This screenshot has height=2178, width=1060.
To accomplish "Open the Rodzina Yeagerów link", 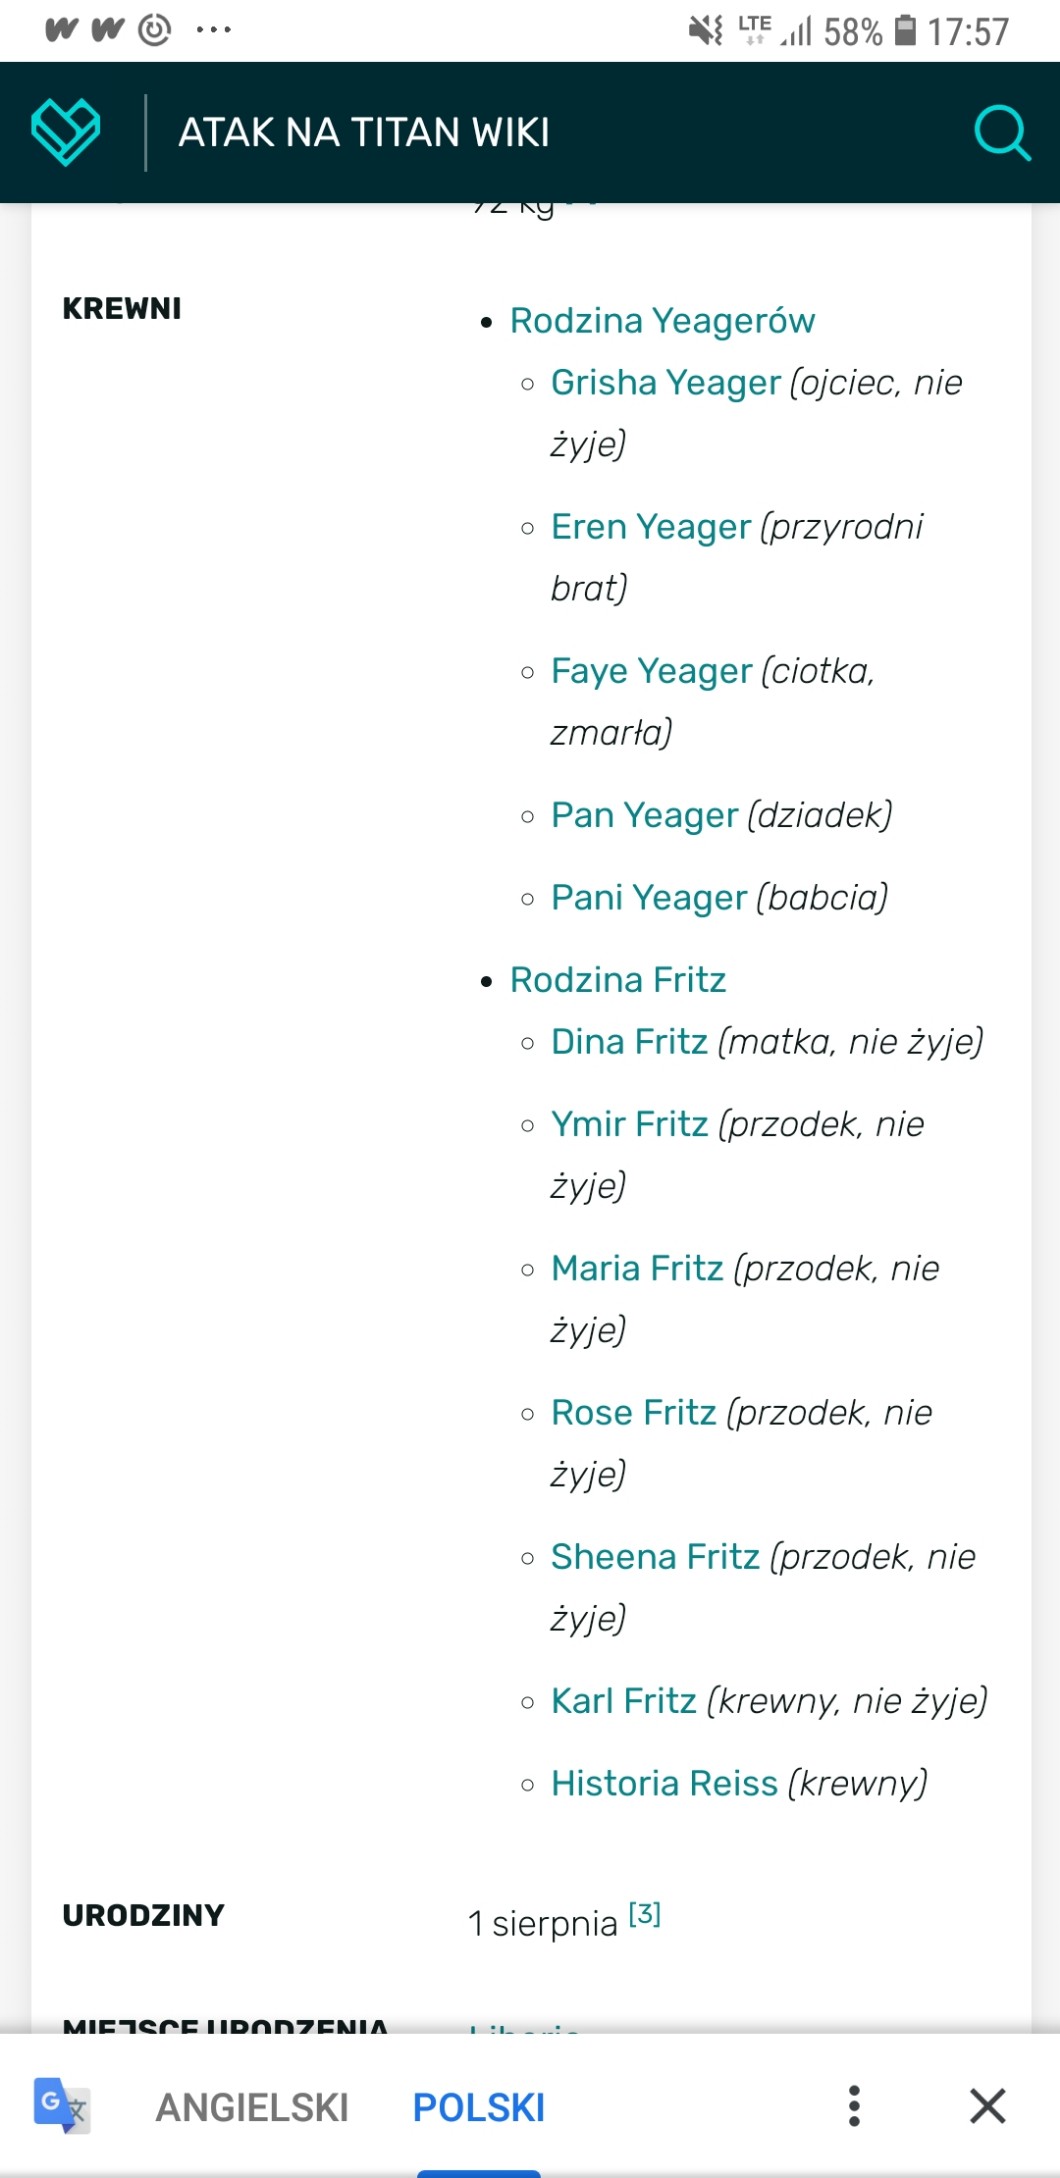I will click(x=662, y=321).
